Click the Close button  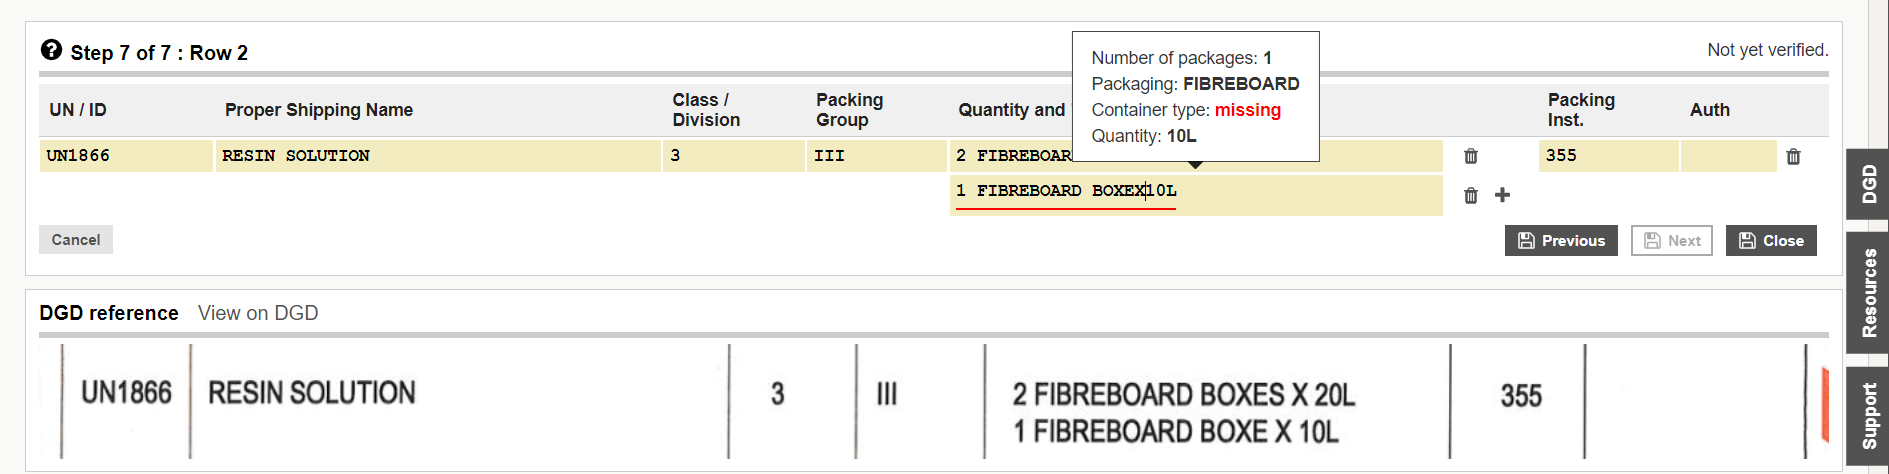tap(1771, 240)
